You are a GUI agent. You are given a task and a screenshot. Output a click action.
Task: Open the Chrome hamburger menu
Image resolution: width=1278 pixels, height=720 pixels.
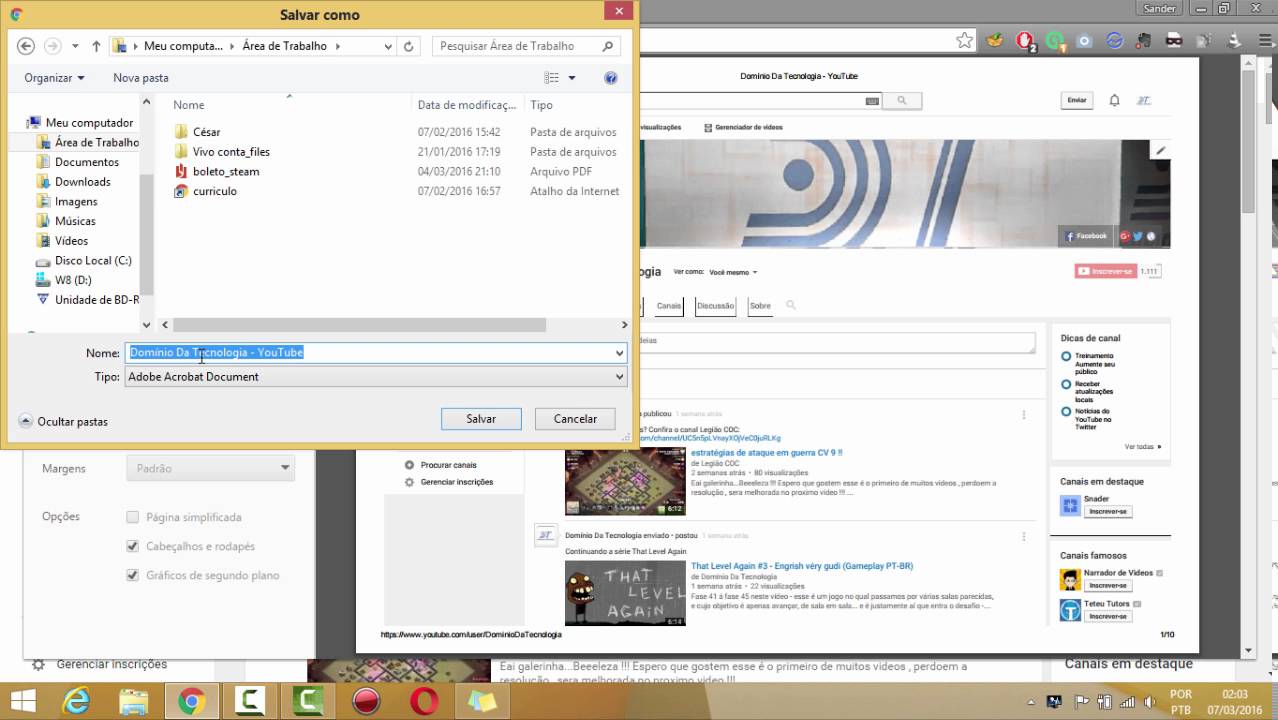click(x=1263, y=41)
